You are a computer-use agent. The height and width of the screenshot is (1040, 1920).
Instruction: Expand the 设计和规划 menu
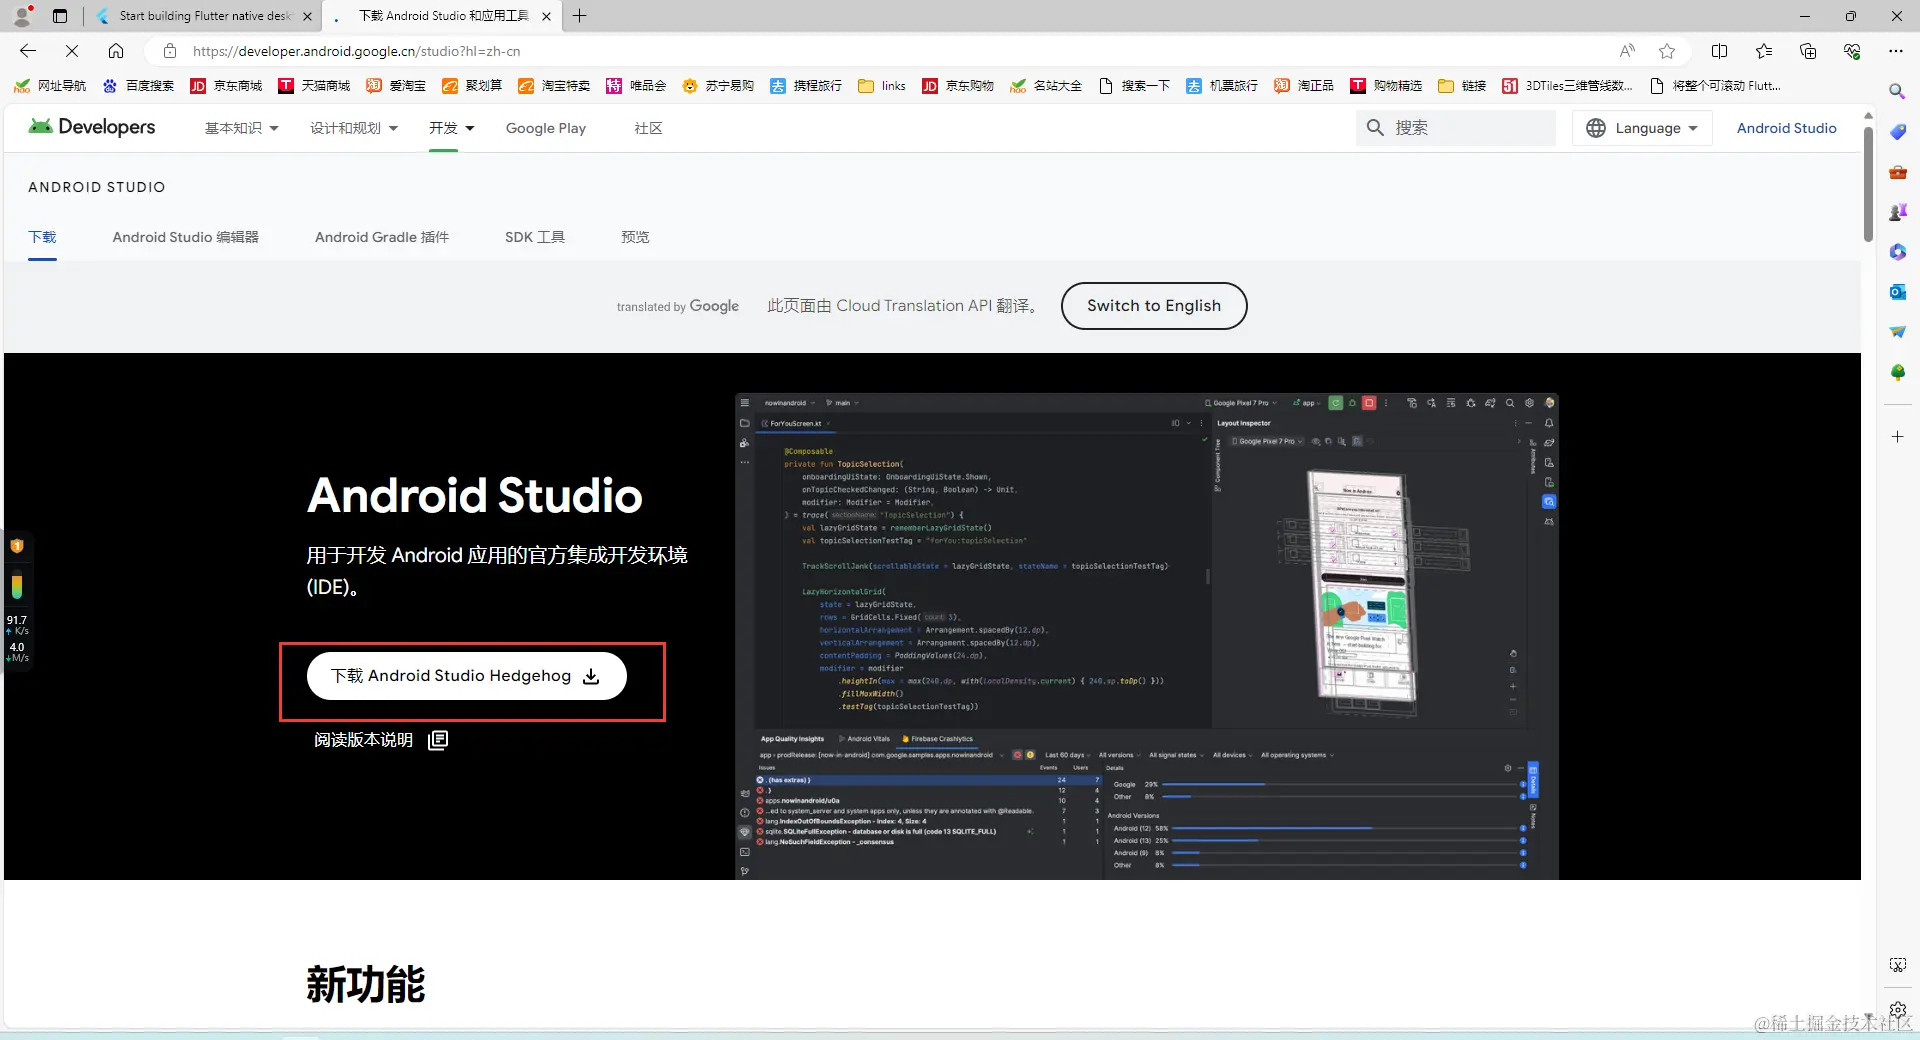pyautogui.click(x=354, y=128)
